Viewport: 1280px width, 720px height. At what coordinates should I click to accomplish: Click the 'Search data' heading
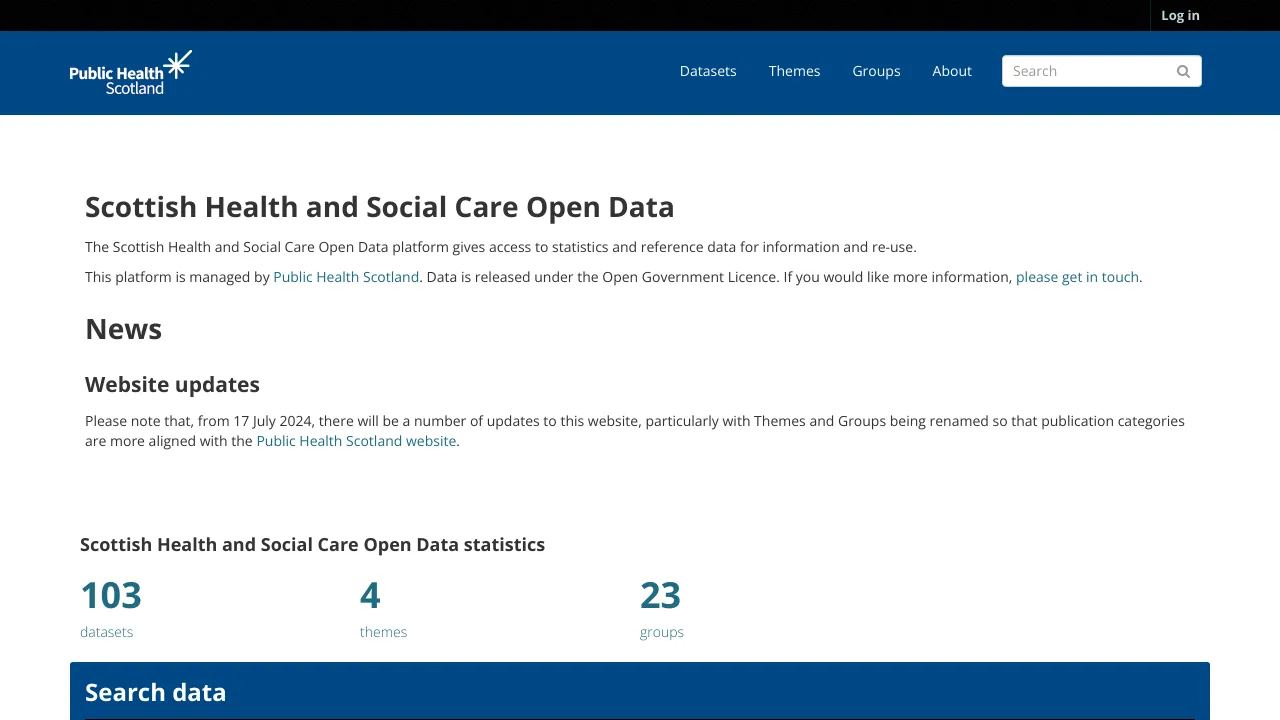[x=156, y=692]
